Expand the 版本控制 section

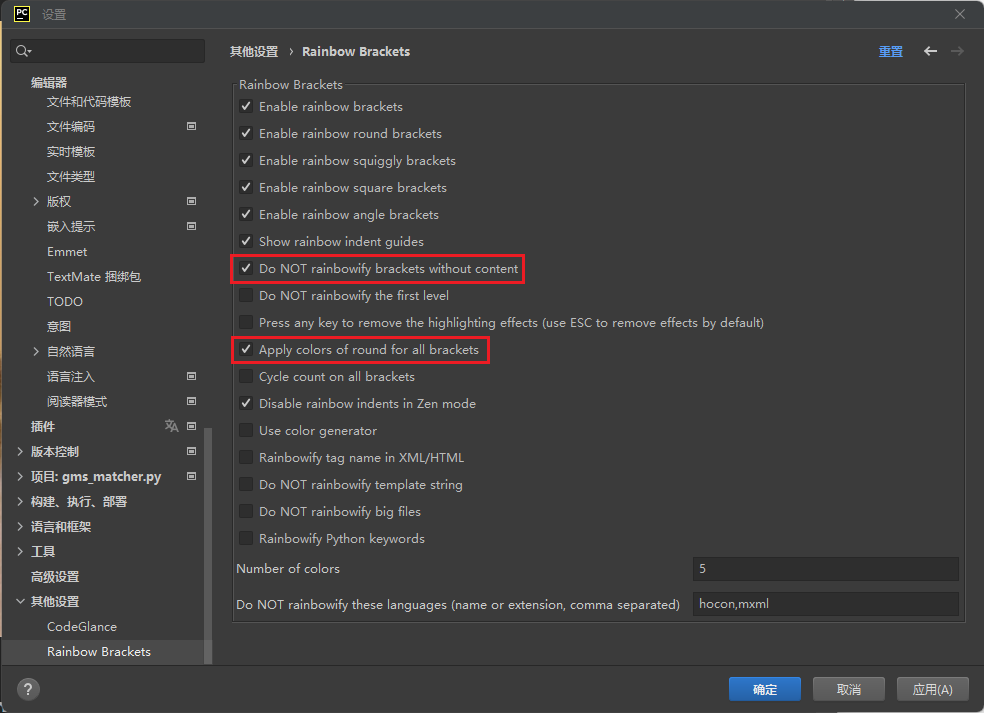point(20,451)
